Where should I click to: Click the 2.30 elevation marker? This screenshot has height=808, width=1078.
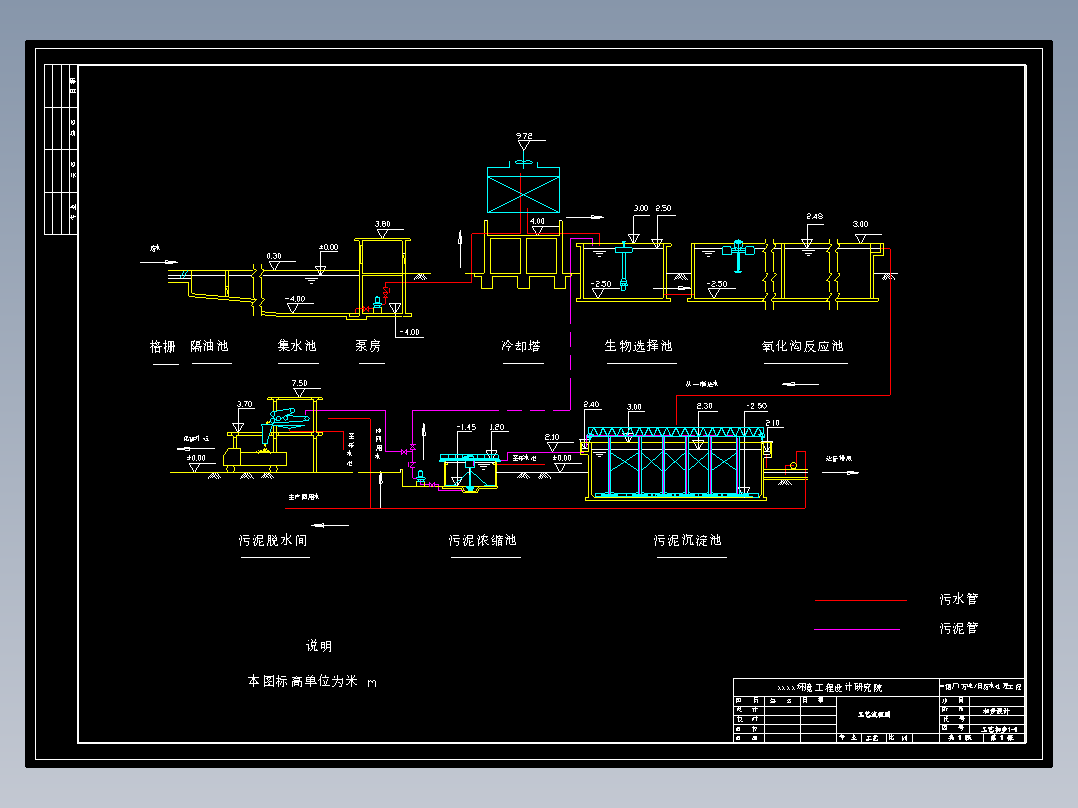705,406
